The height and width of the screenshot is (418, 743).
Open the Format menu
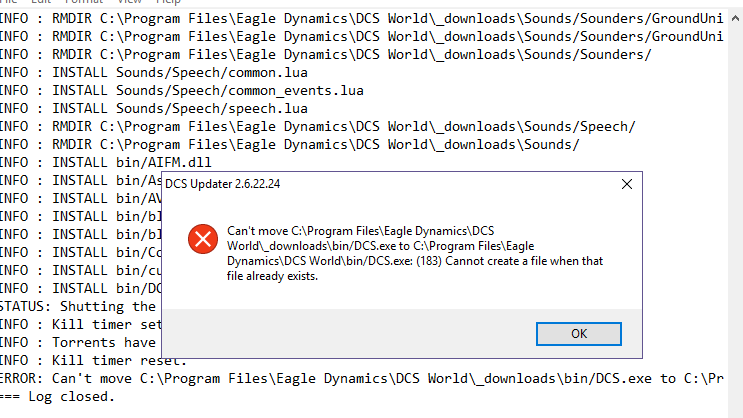click(x=84, y=2)
